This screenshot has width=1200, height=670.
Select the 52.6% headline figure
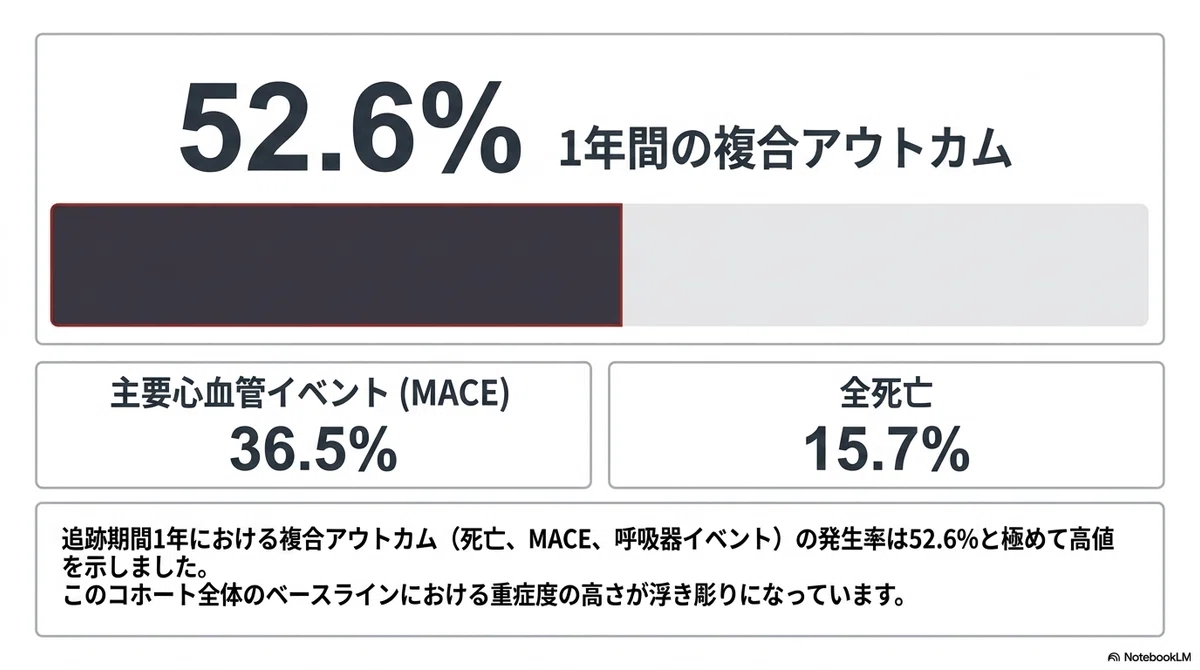350,127
